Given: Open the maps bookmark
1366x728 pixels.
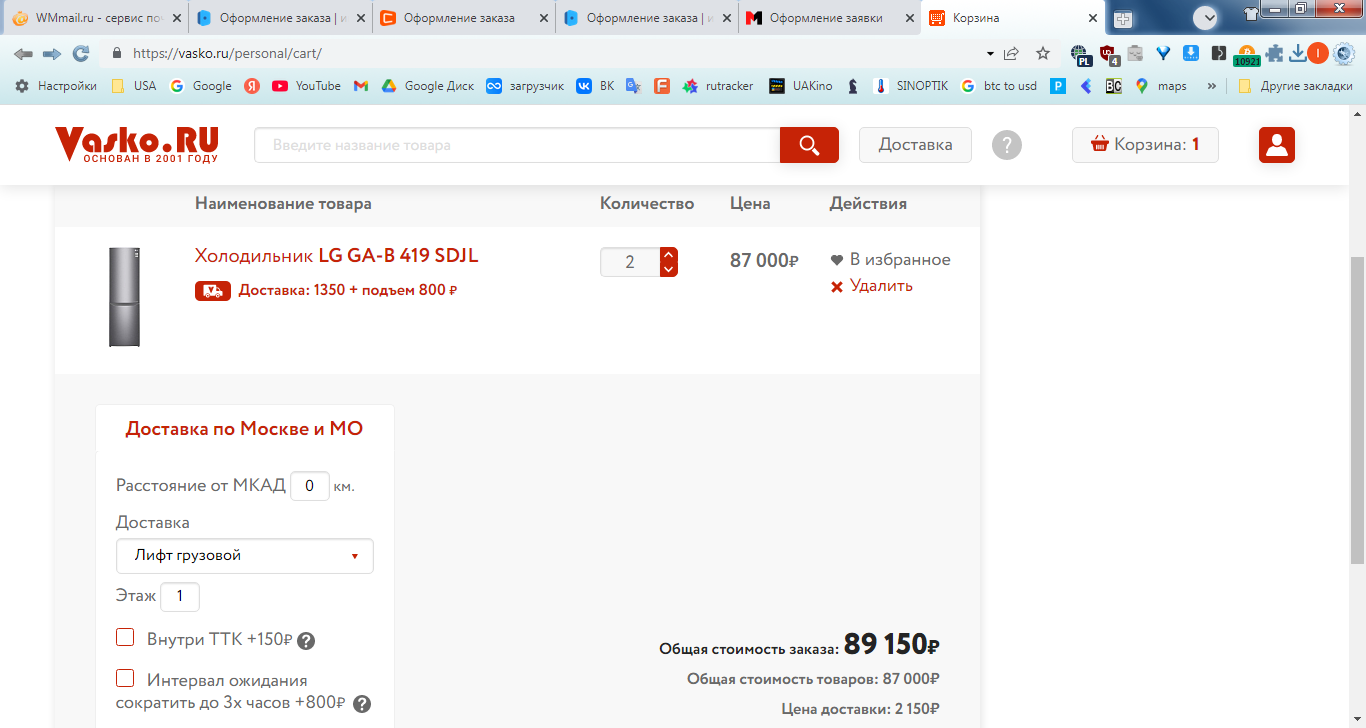Looking at the screenshot, I should pos(1161,86).
